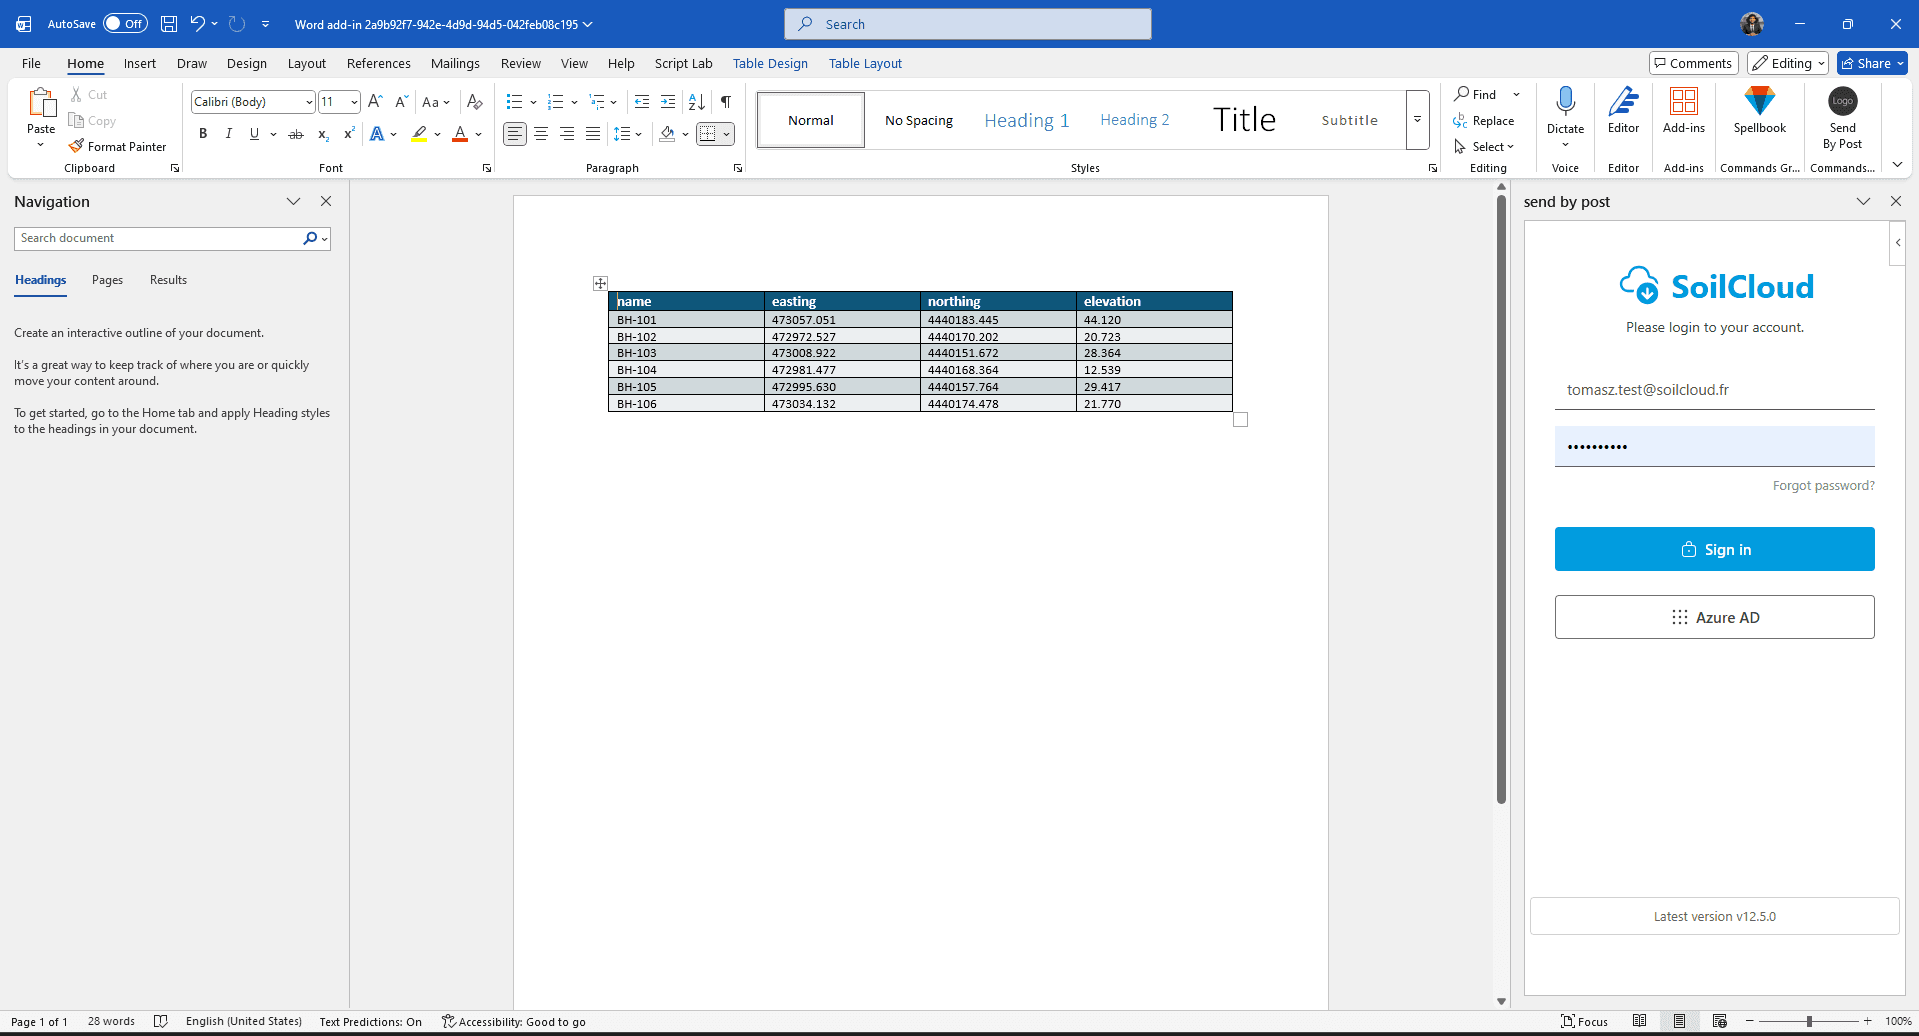The height and width of the screenshot is (1036, 1919).
Task: Click the font color red swatch
Action: pyautogui.click(x=460, y=134)
